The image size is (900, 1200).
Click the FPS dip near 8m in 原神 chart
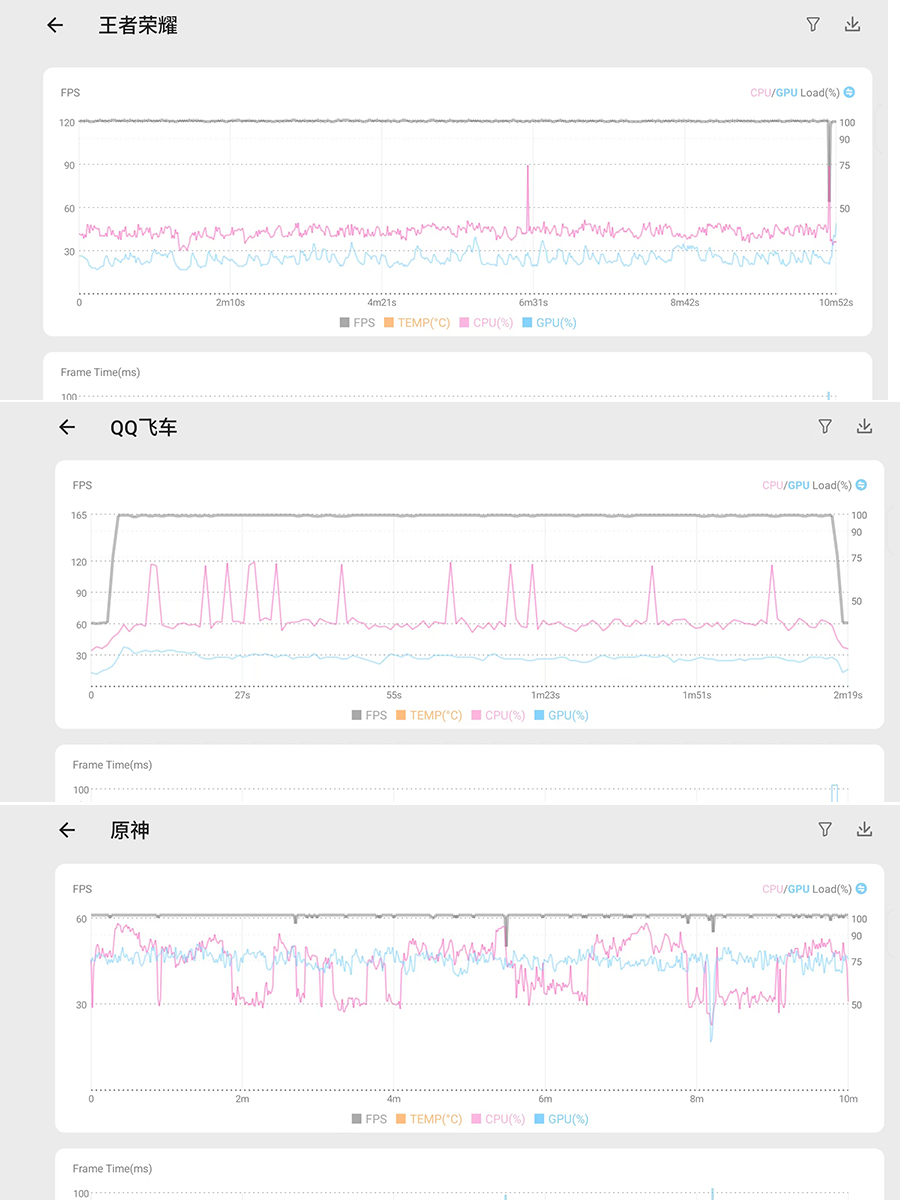coord(712,924)
